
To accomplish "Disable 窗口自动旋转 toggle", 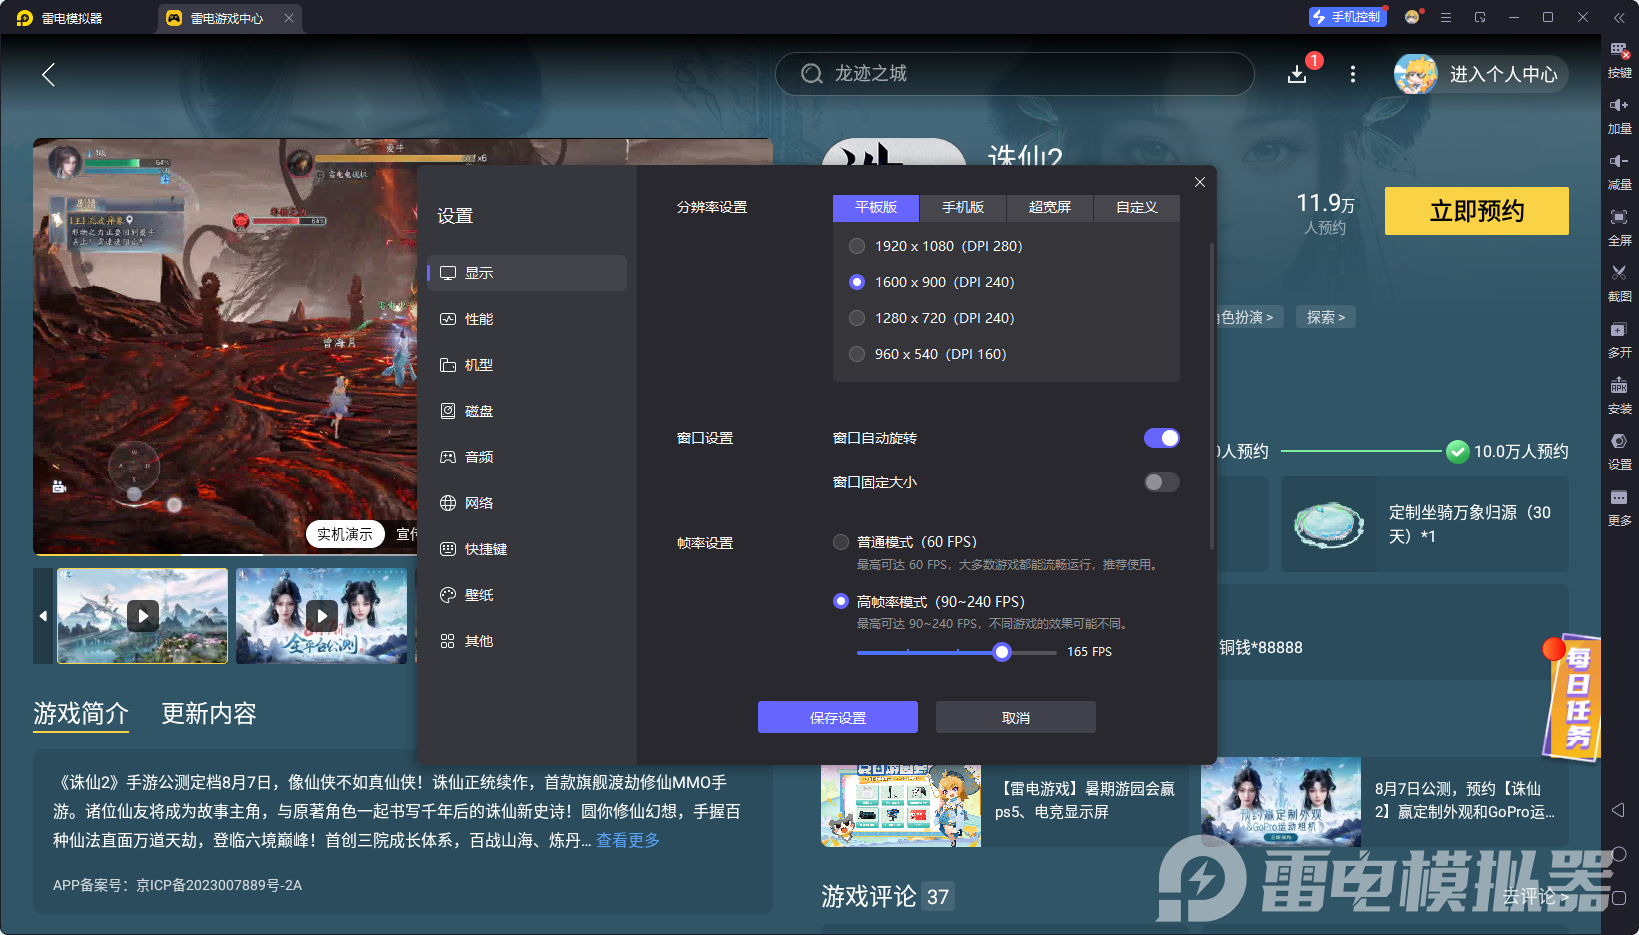I will pos(1161,437).
